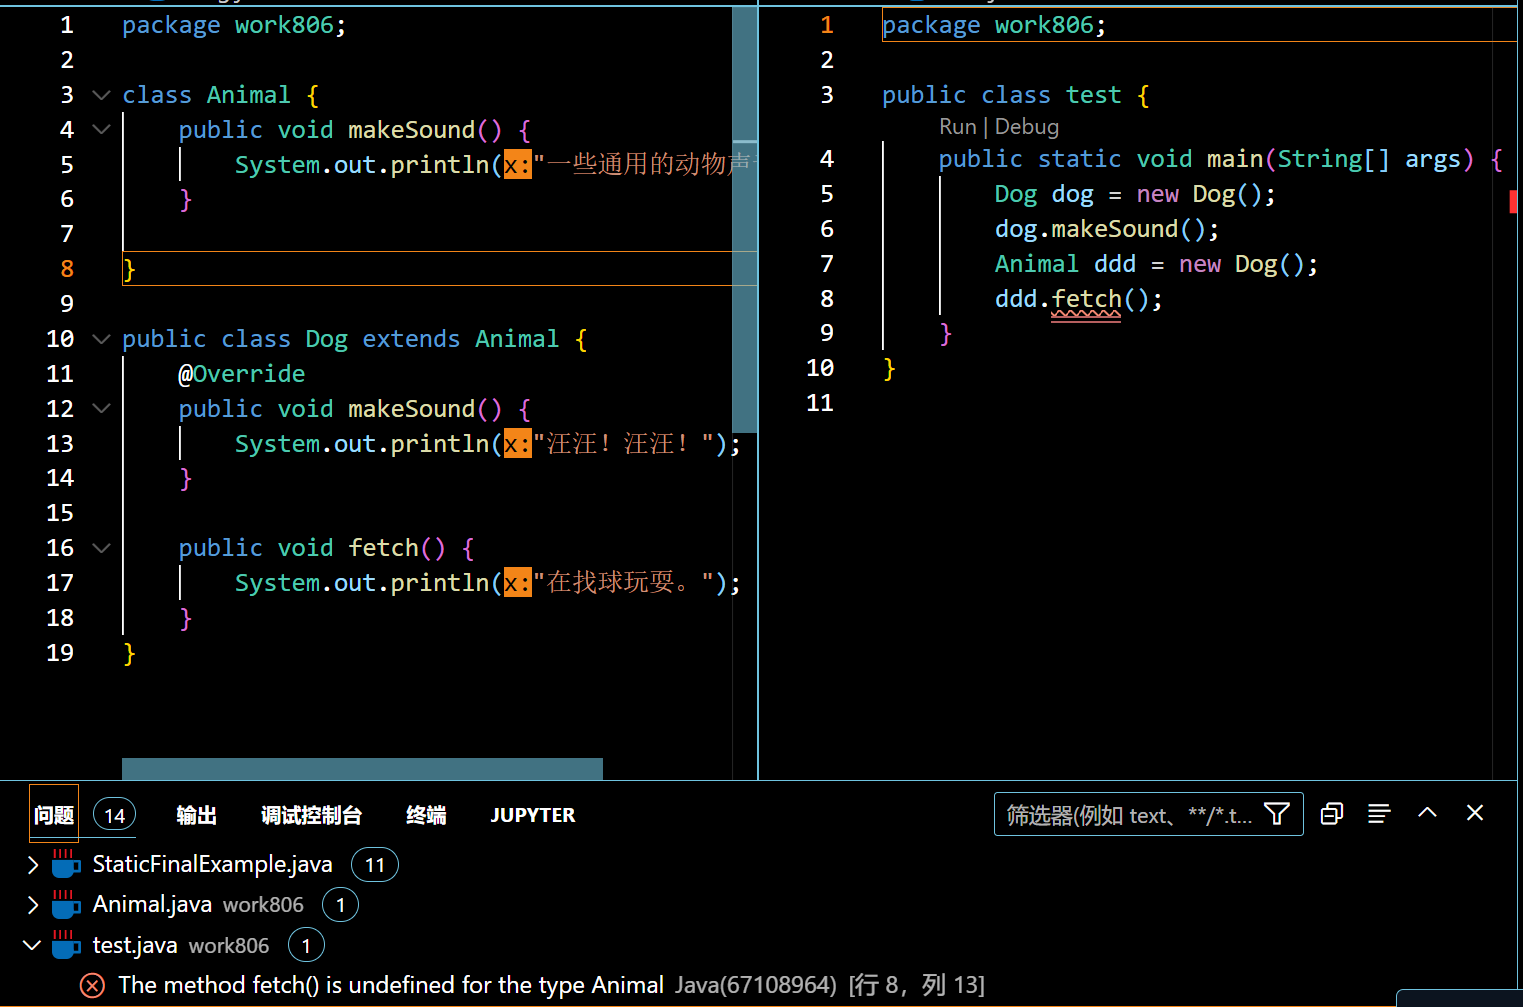This screenshot has width=1523, height=1007.
Task: Fold the makeSound method on line 4
Action: click(x=101, y=130)
